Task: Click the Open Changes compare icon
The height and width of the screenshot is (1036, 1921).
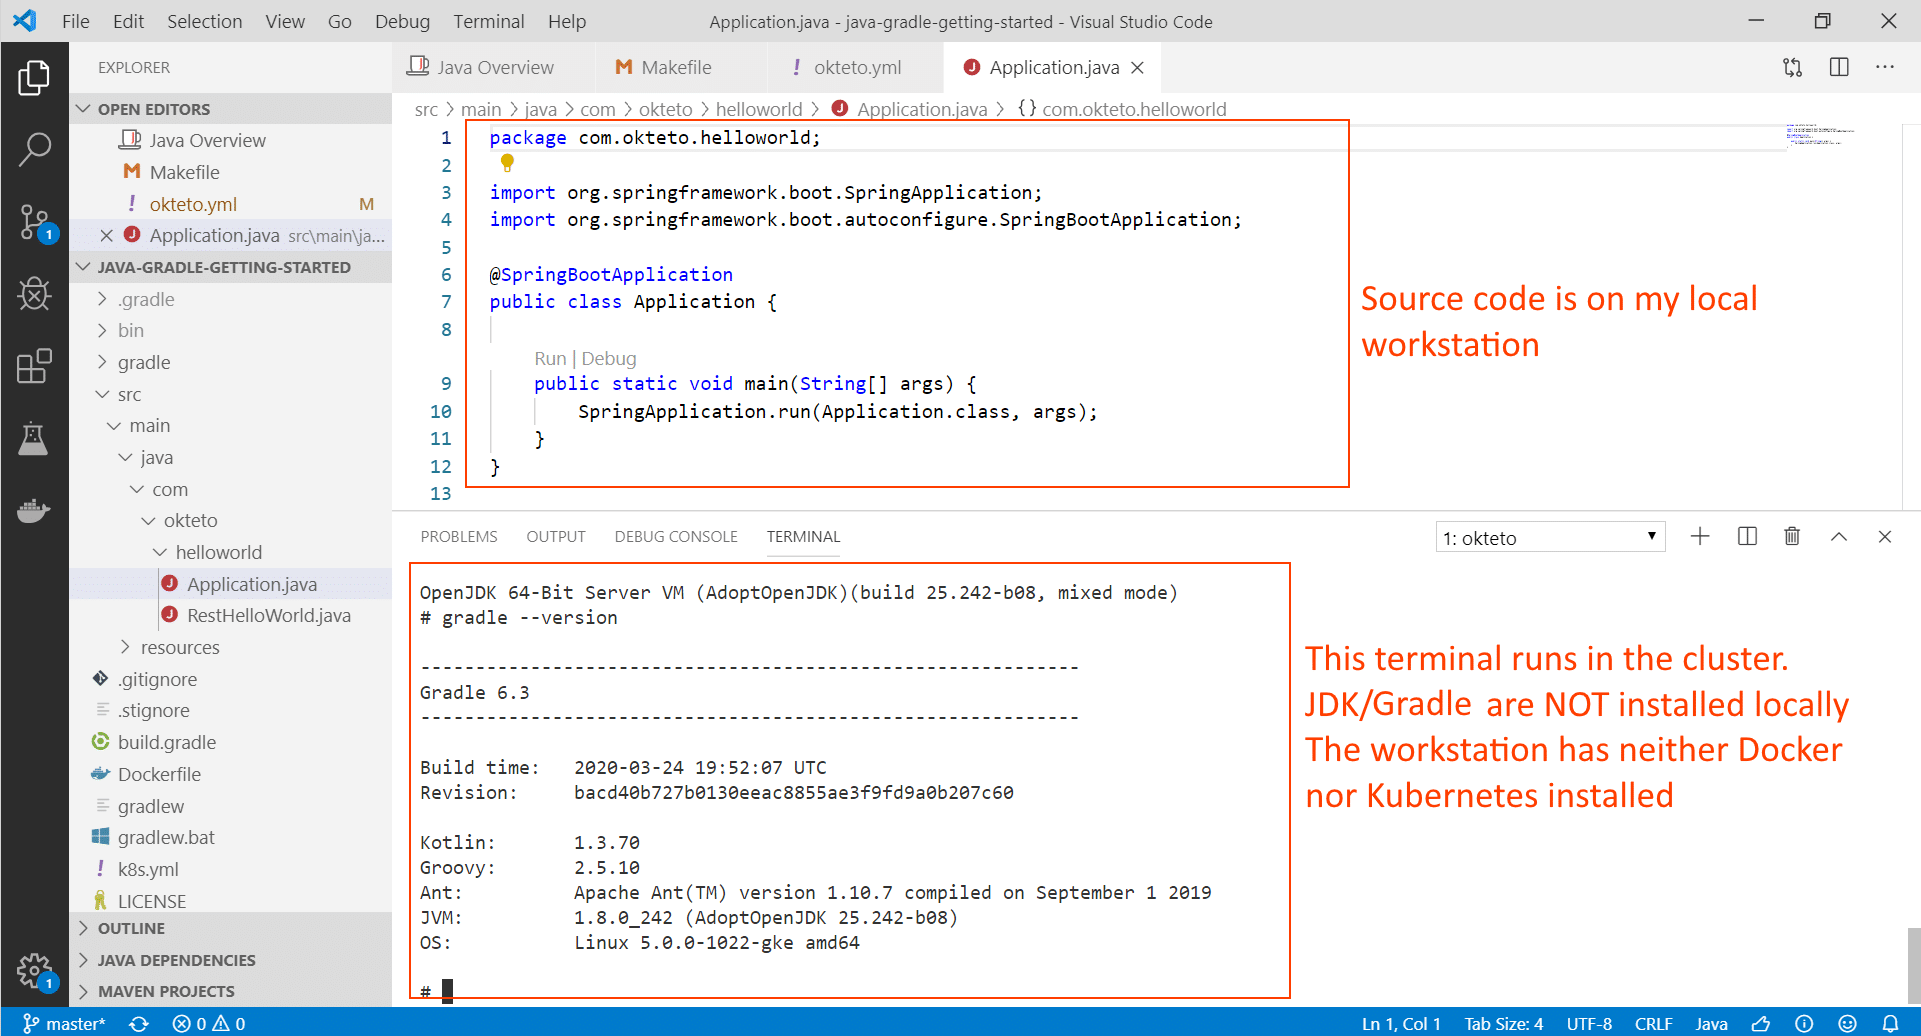Action: point(1792,67)
